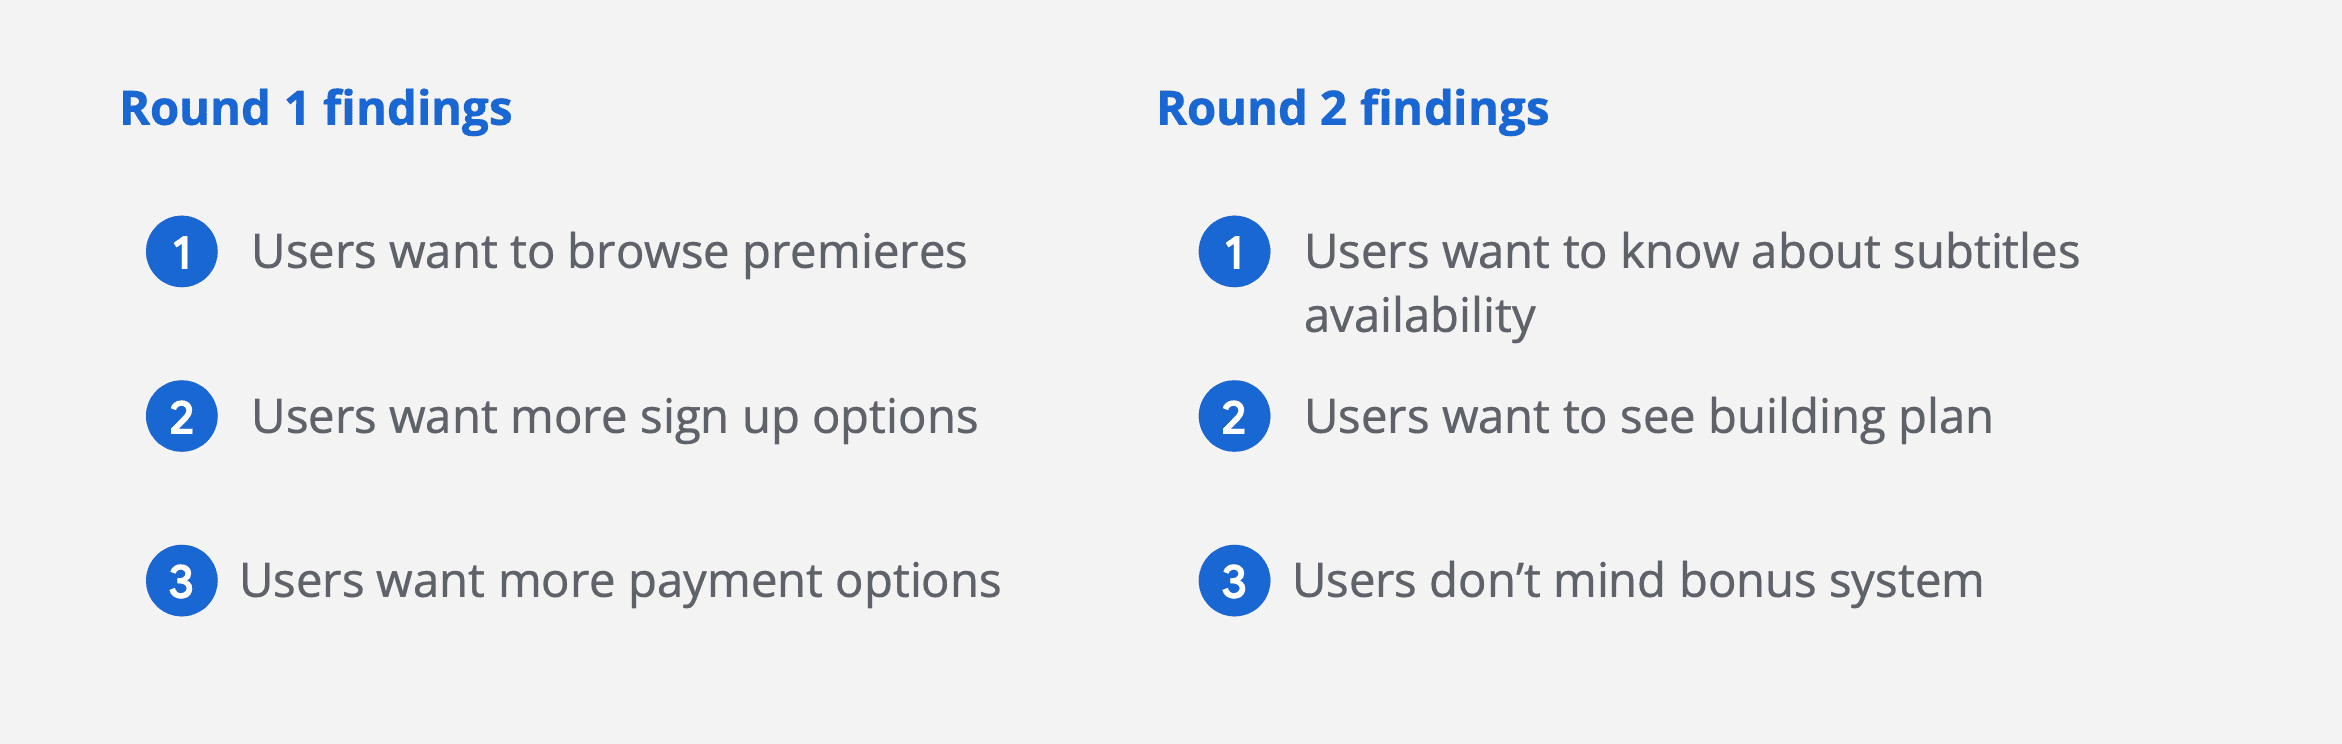Select the number 1 badge under Round 2
This screenshot has height=744, width=2342.
click(x=1235, y=252)
